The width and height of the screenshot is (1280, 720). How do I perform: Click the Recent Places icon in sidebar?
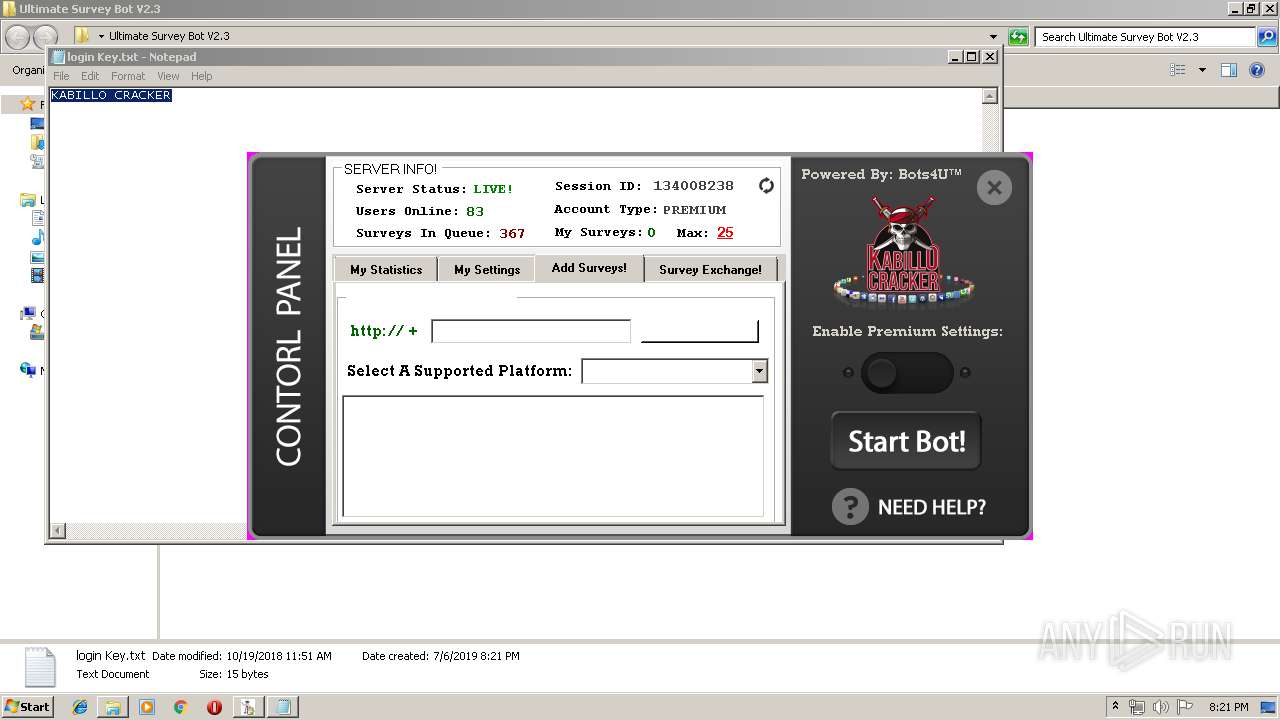(37, 161)
